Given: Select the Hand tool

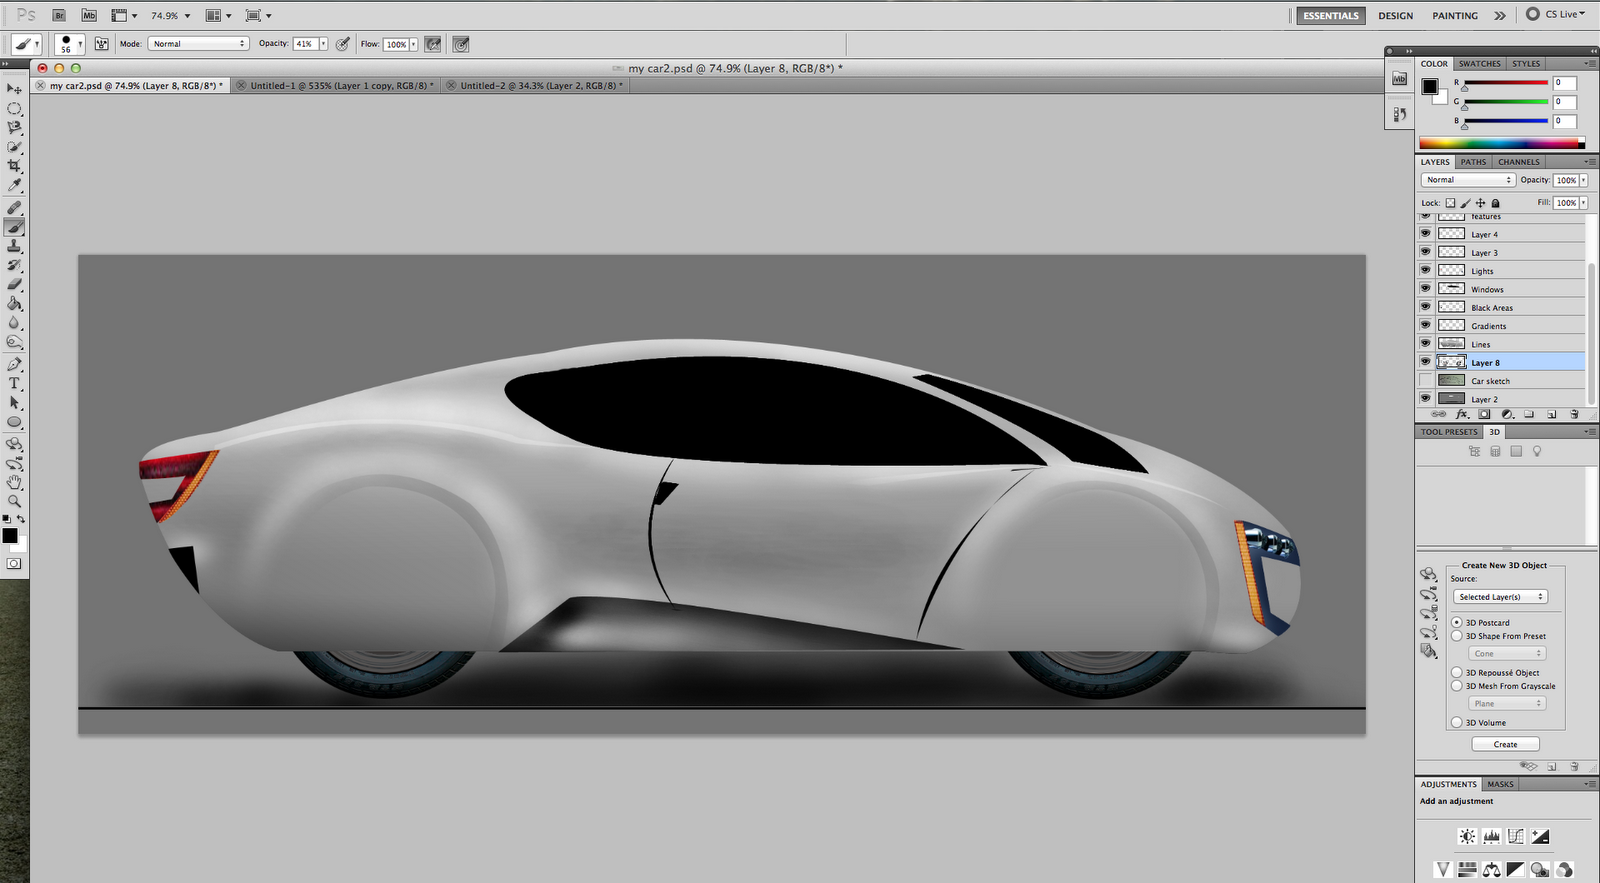Looking at the screenshot, I should pyautogui.click(x=14, y=482).
